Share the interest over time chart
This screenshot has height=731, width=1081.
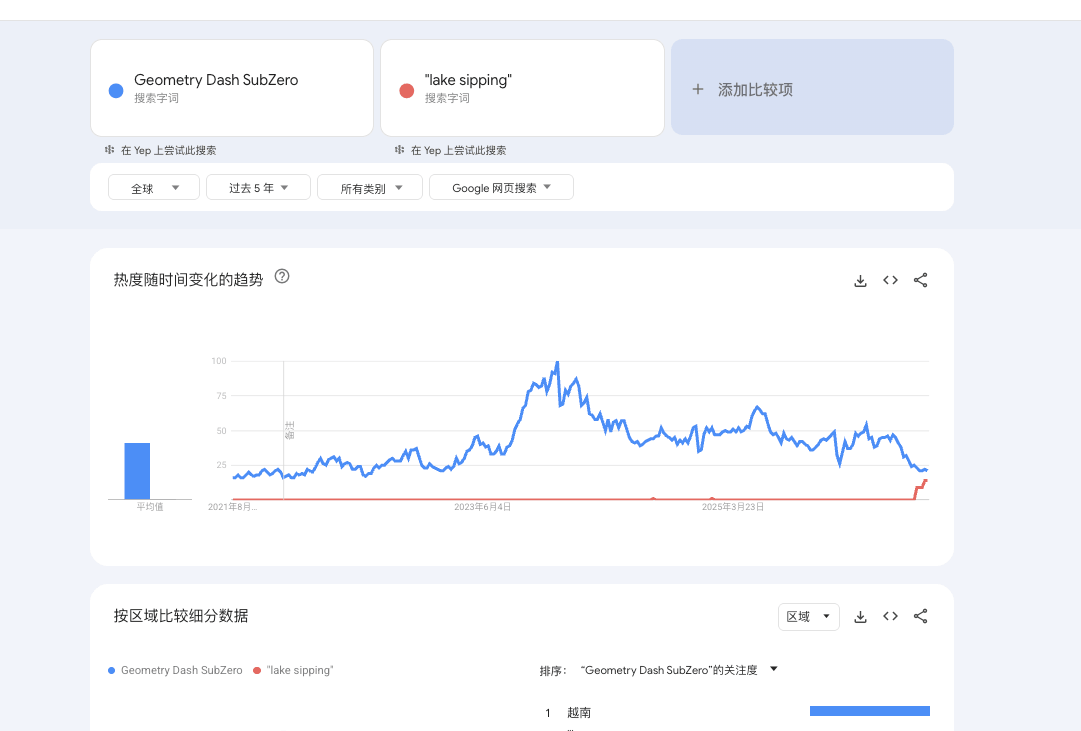pyautogui.click(x=920, y=280)
